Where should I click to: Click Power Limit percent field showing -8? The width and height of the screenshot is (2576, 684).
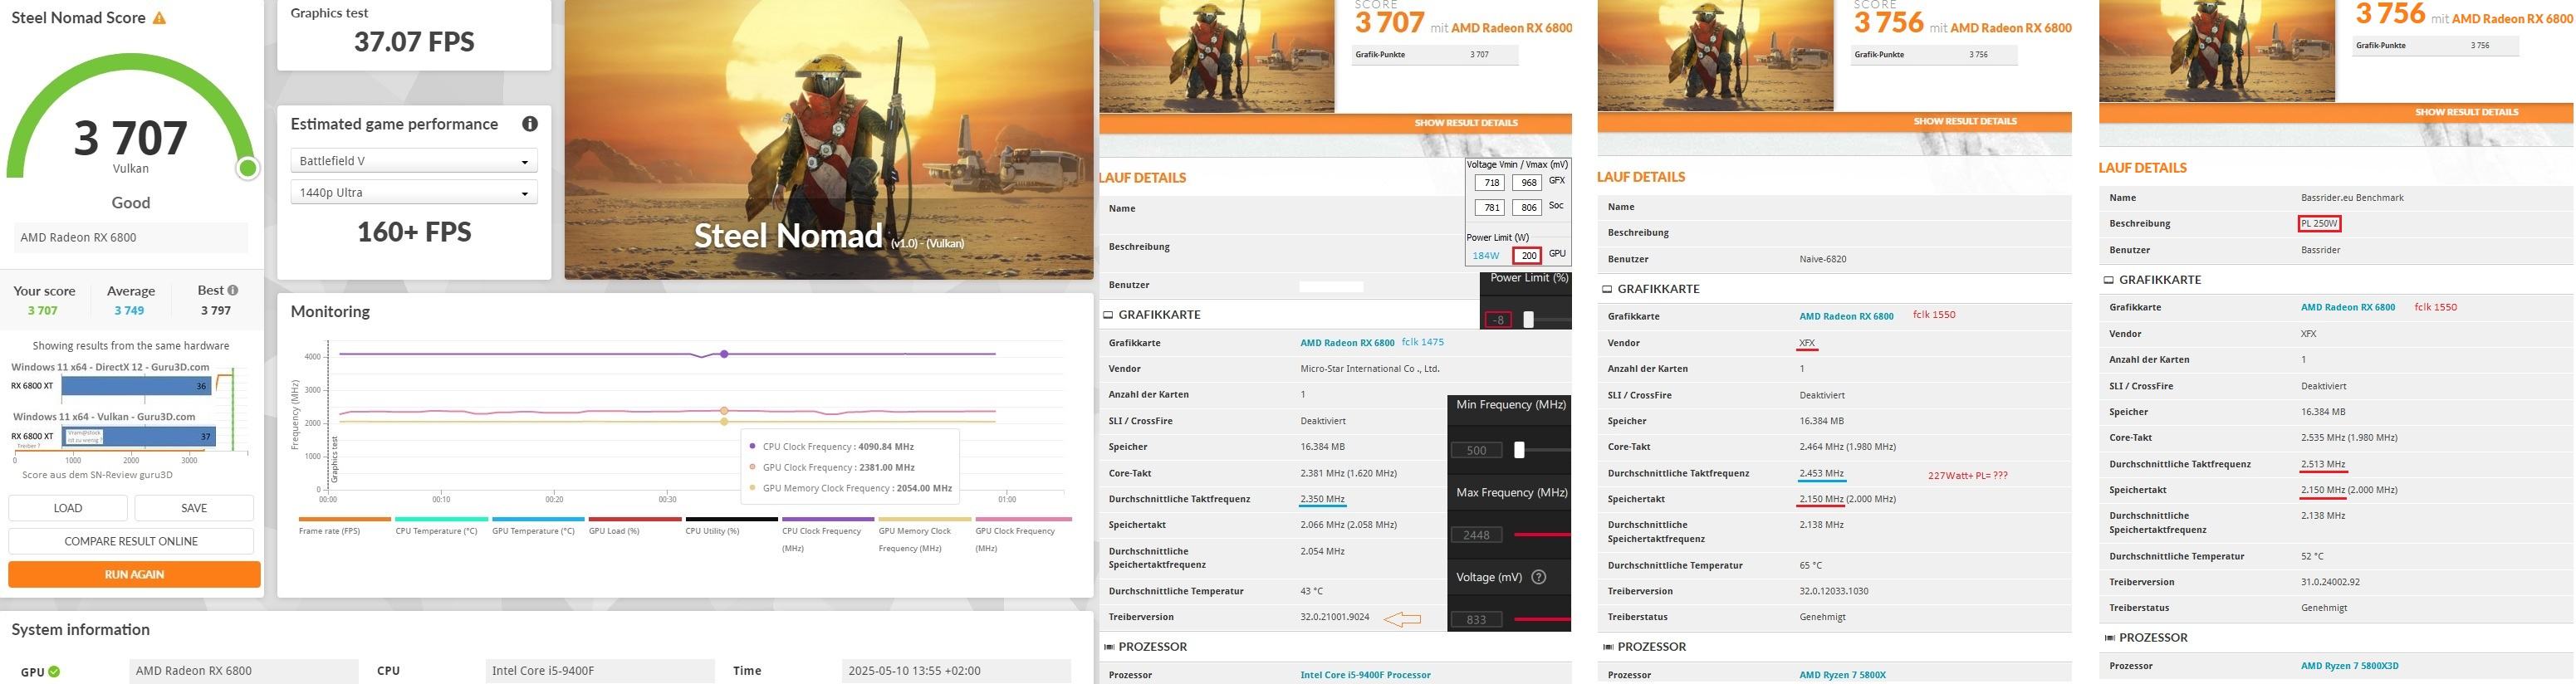[x=1497, y=320]
